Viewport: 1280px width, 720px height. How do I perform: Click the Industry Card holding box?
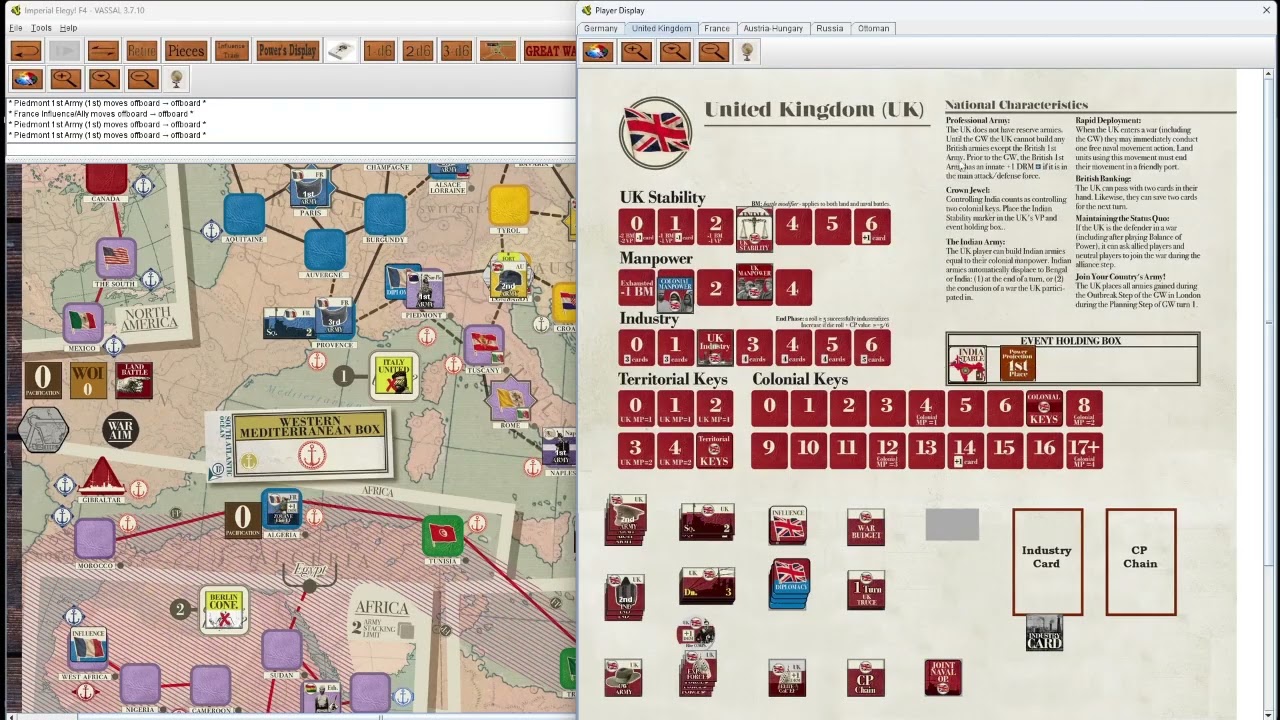(x=1047, y=562)
